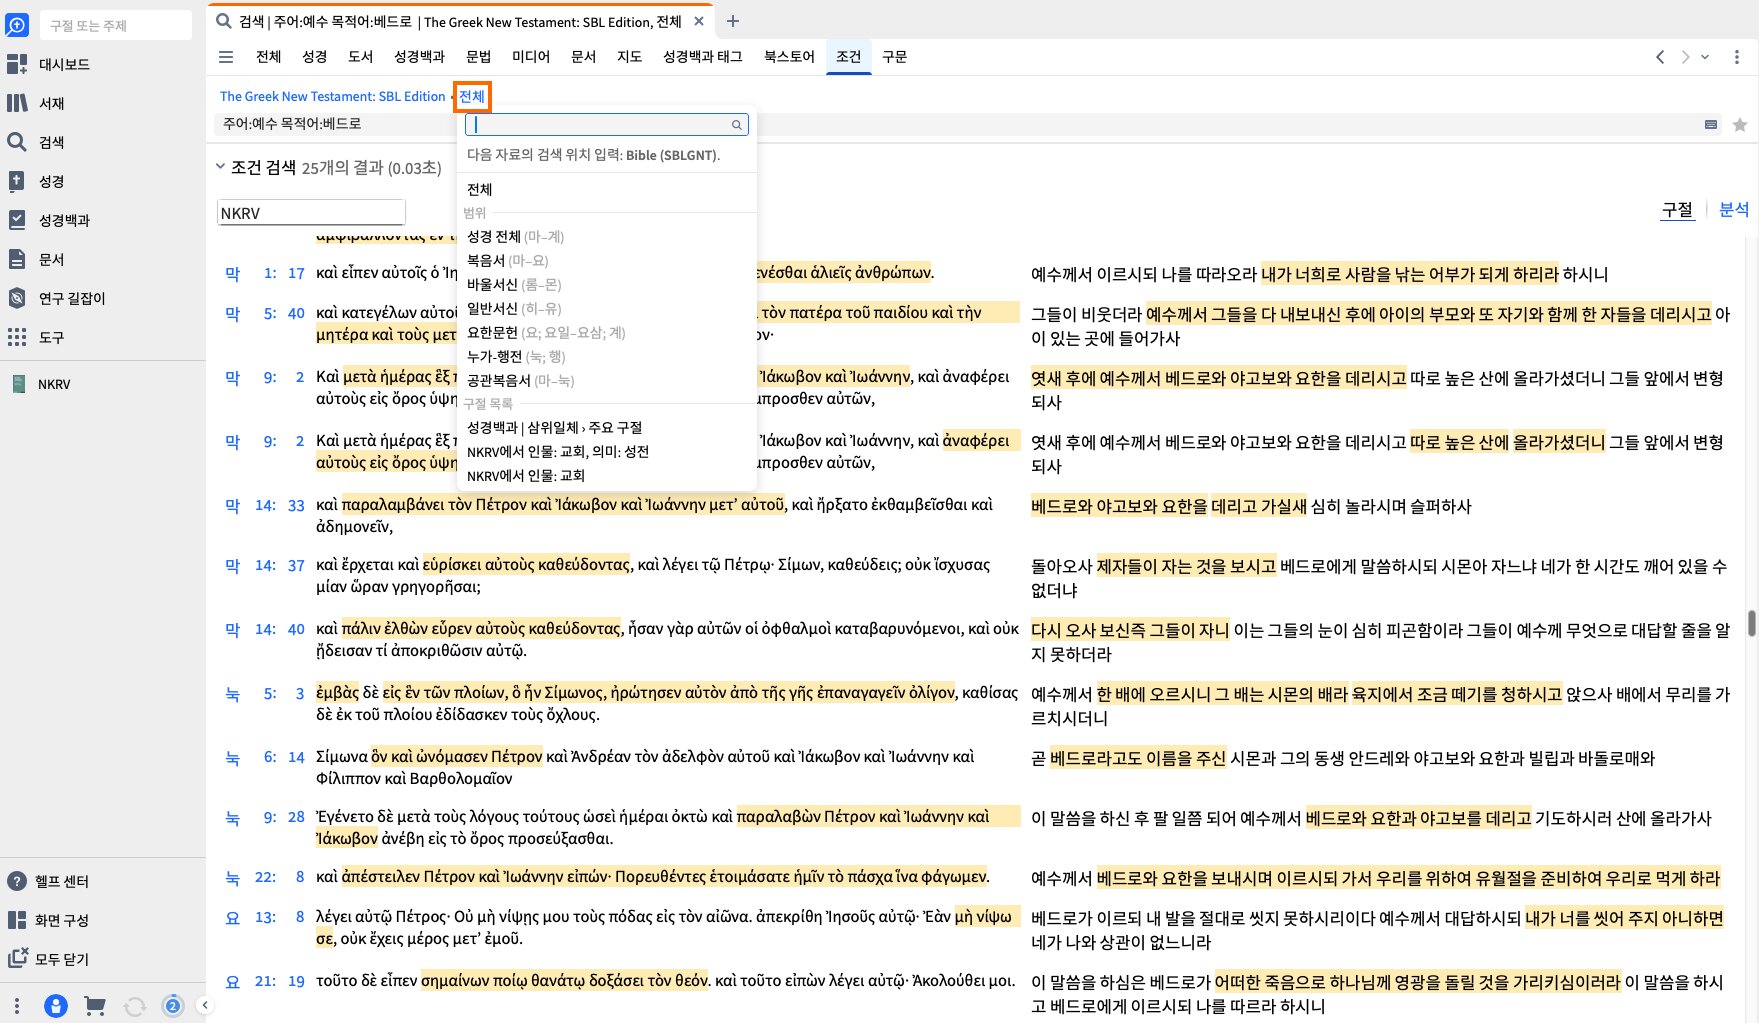Switch to the 문법 search tab

pos(478,57)
